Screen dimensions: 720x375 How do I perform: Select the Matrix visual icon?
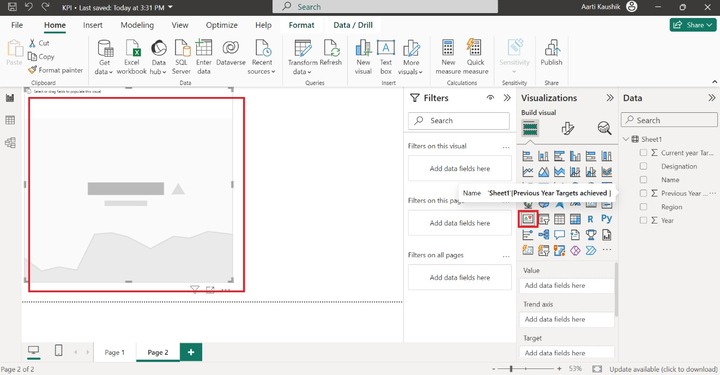575,219
